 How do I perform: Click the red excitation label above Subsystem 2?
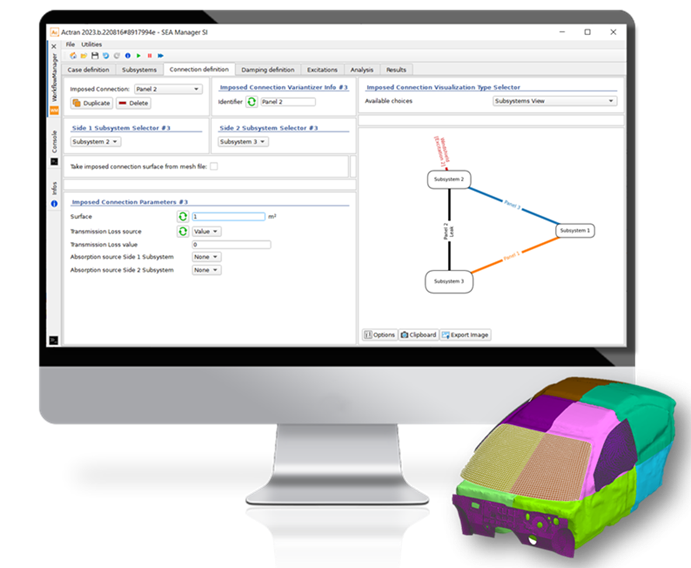(442, 152)
